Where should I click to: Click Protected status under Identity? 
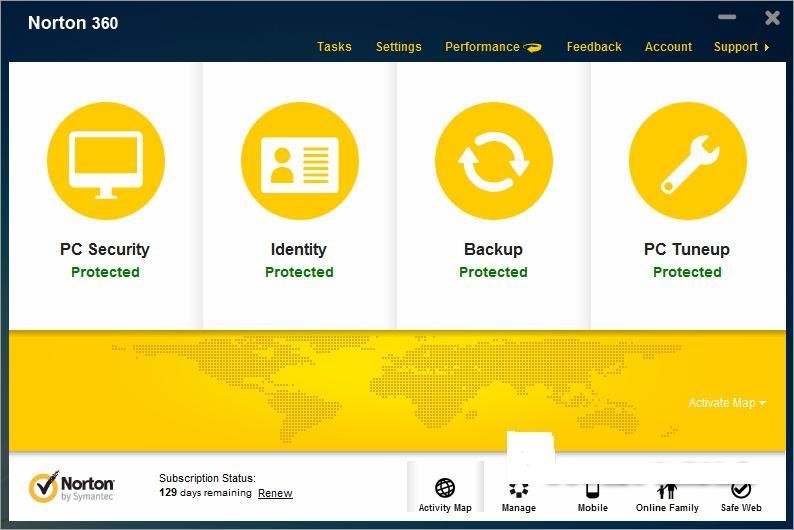click(299, 272)
